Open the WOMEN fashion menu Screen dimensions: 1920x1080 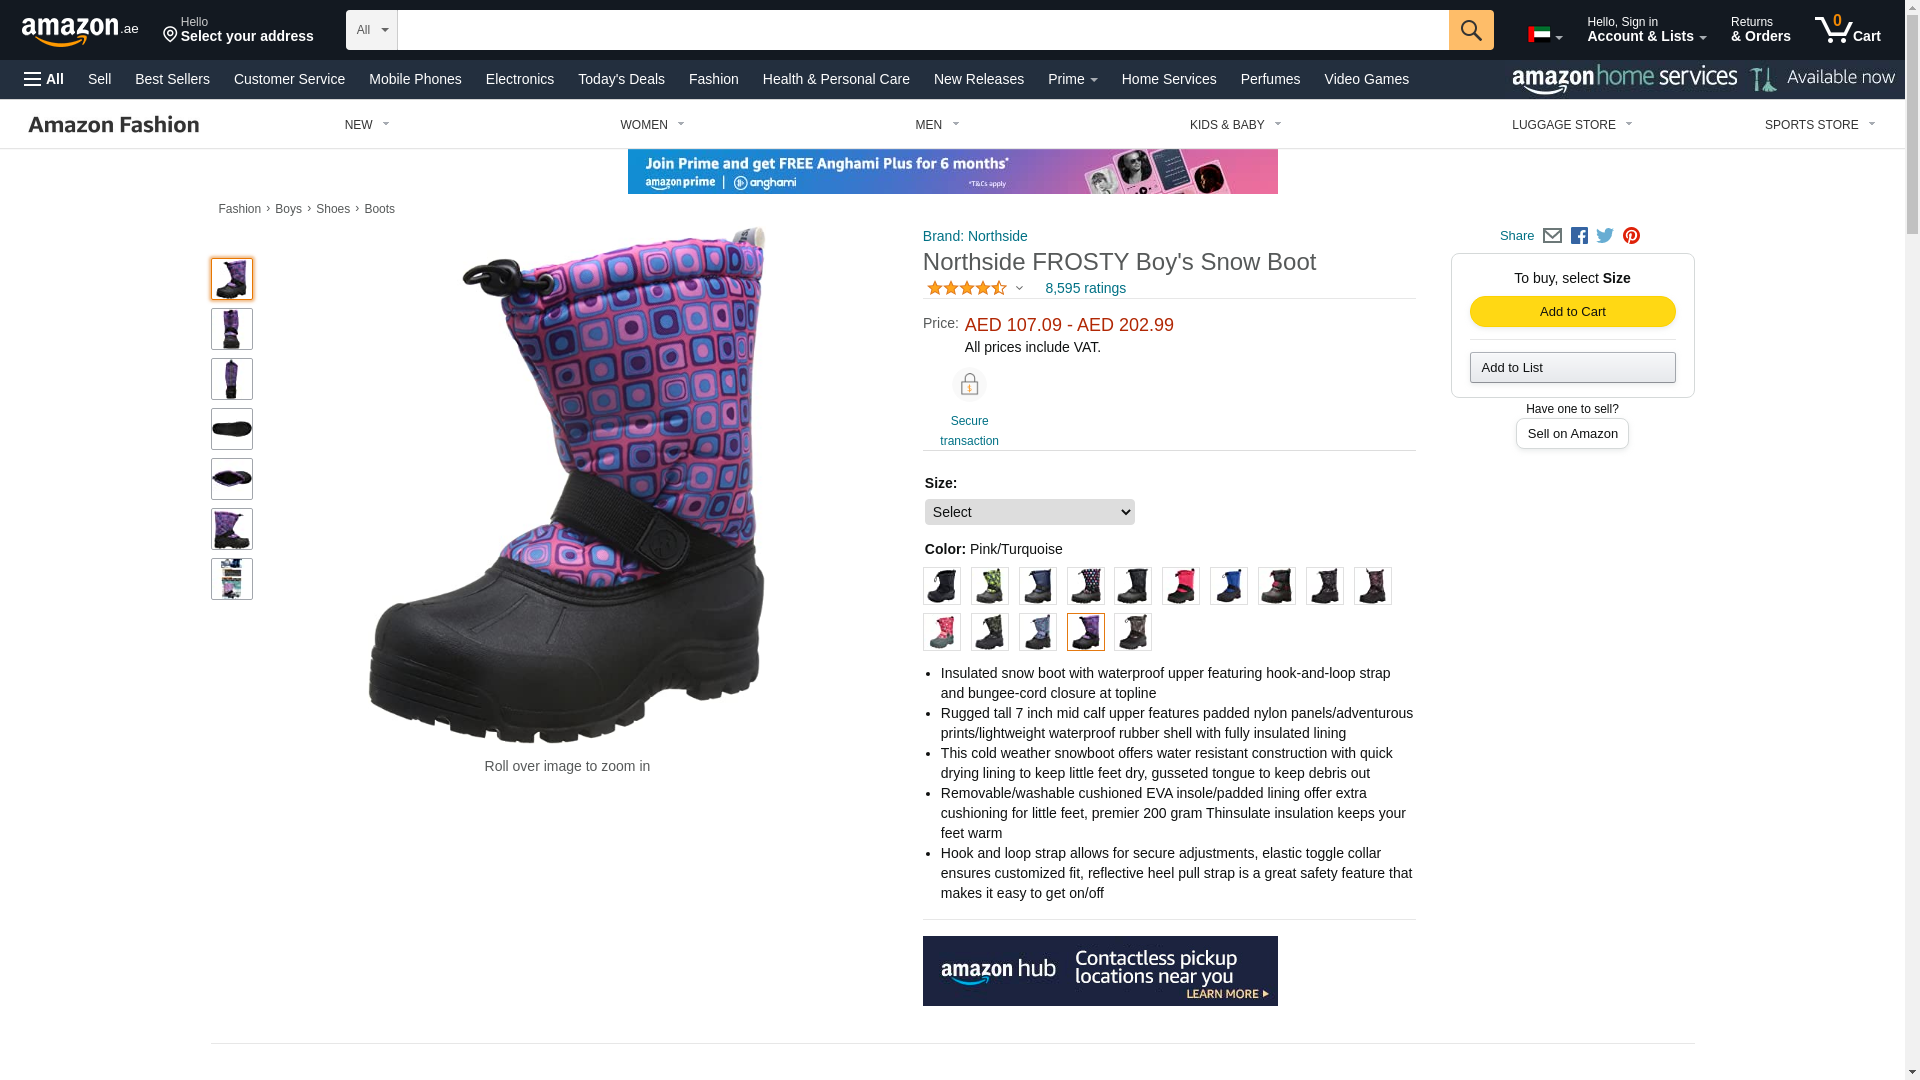(x=652, y=125)
